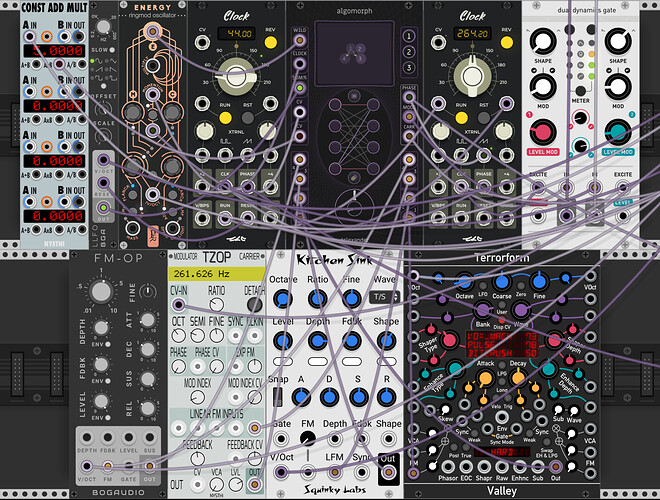The height and width of the screenshot is (500, 660).
Task: Flip the Snap switch on Kitchen Sink
Action: coord(278,396)
